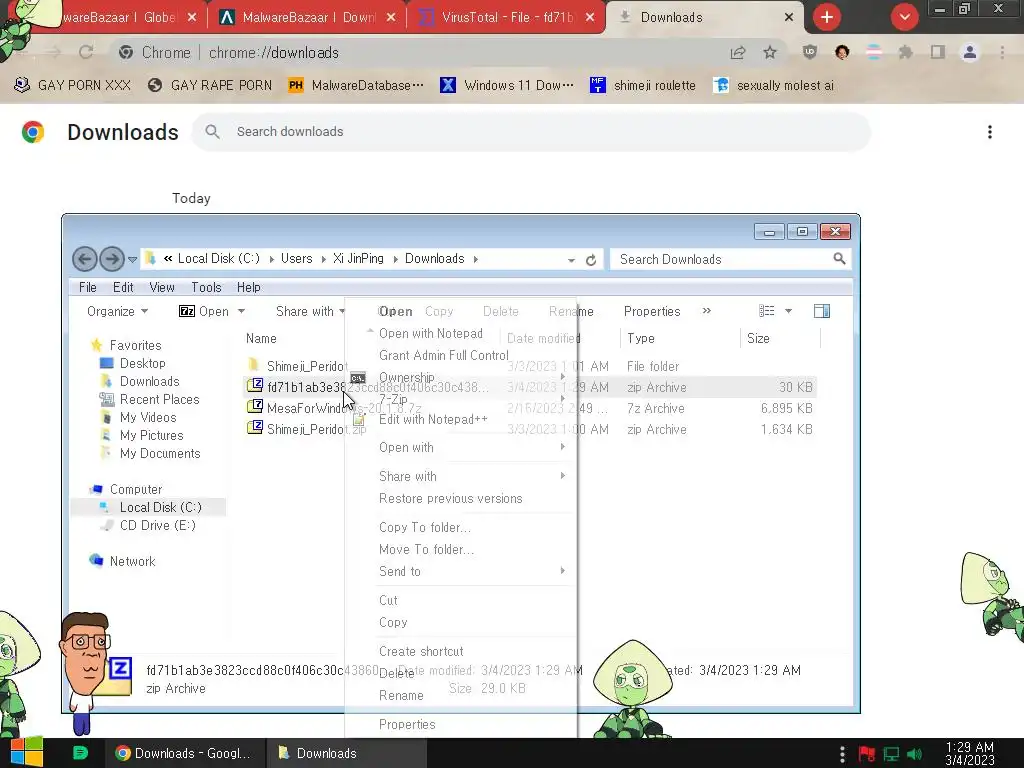Open the red tab search chevron
1024x768 pixels.
pyautogui.click(x=904, y=17)
